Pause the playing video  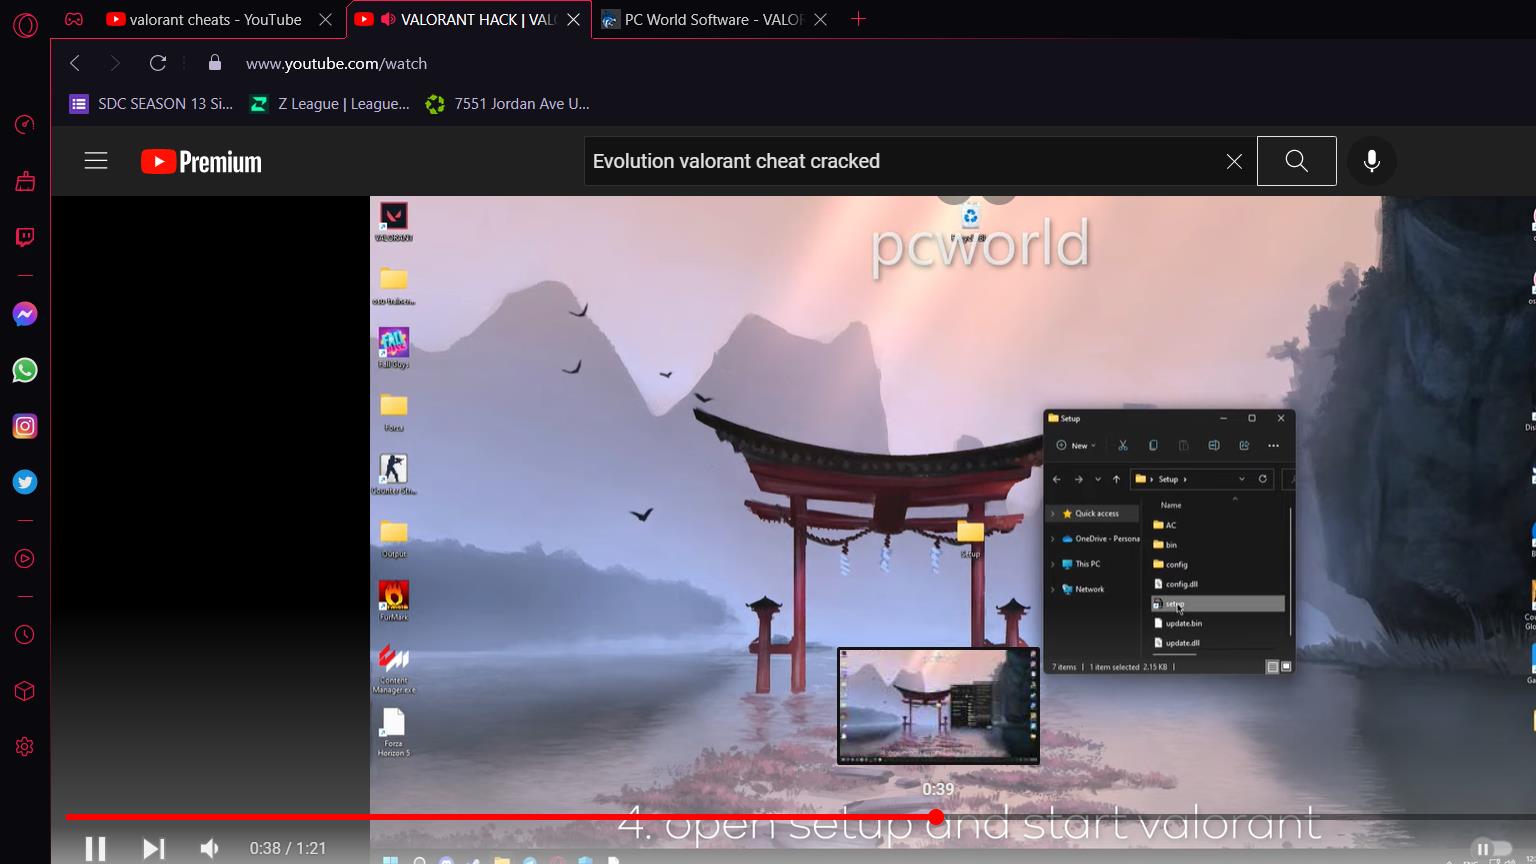point(95,848)
